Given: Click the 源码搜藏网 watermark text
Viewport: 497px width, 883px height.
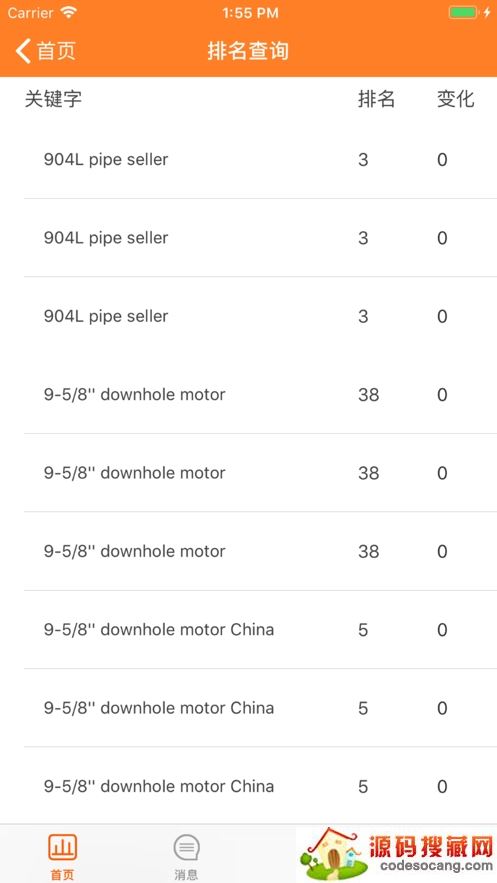Looking at the screenshot, I should pyautogui.click(x=431, y=846).
